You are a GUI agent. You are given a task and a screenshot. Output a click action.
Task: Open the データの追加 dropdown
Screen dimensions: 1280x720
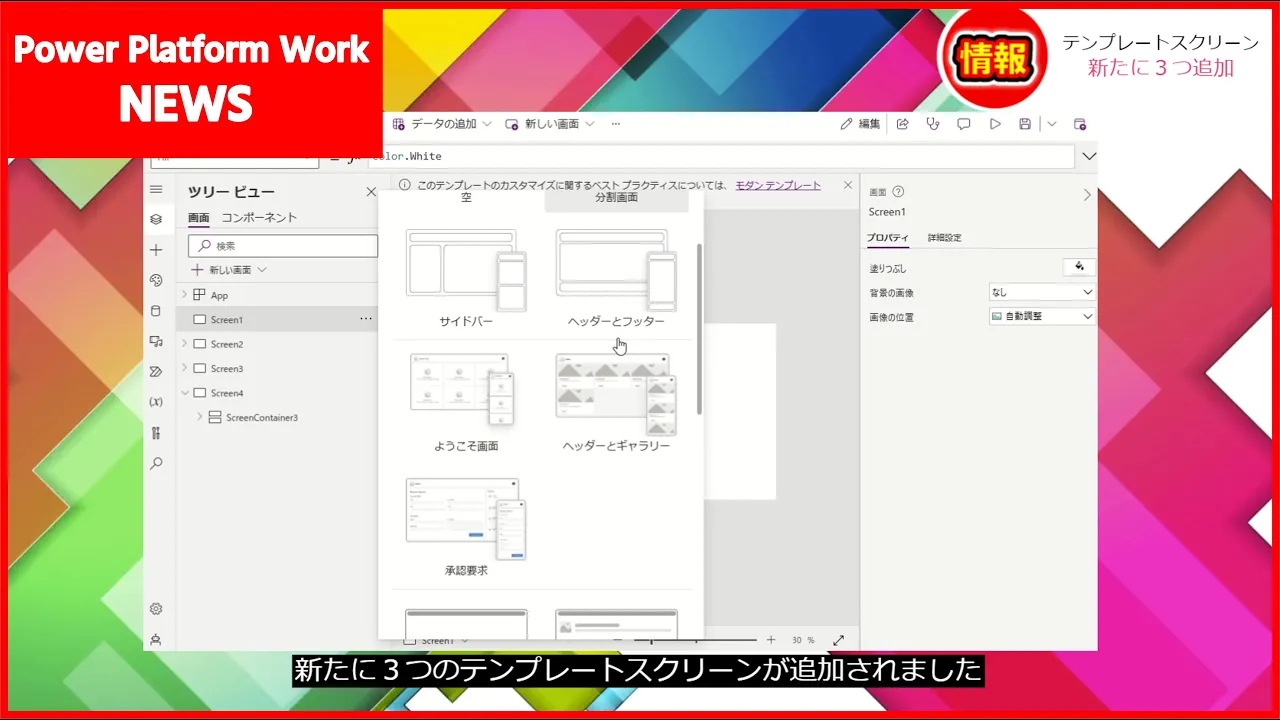point(442,124)
